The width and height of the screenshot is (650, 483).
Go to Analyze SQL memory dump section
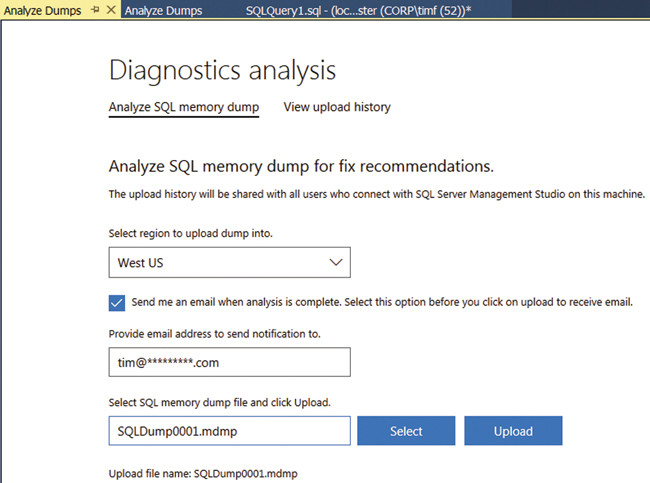(x=183, y=107)
